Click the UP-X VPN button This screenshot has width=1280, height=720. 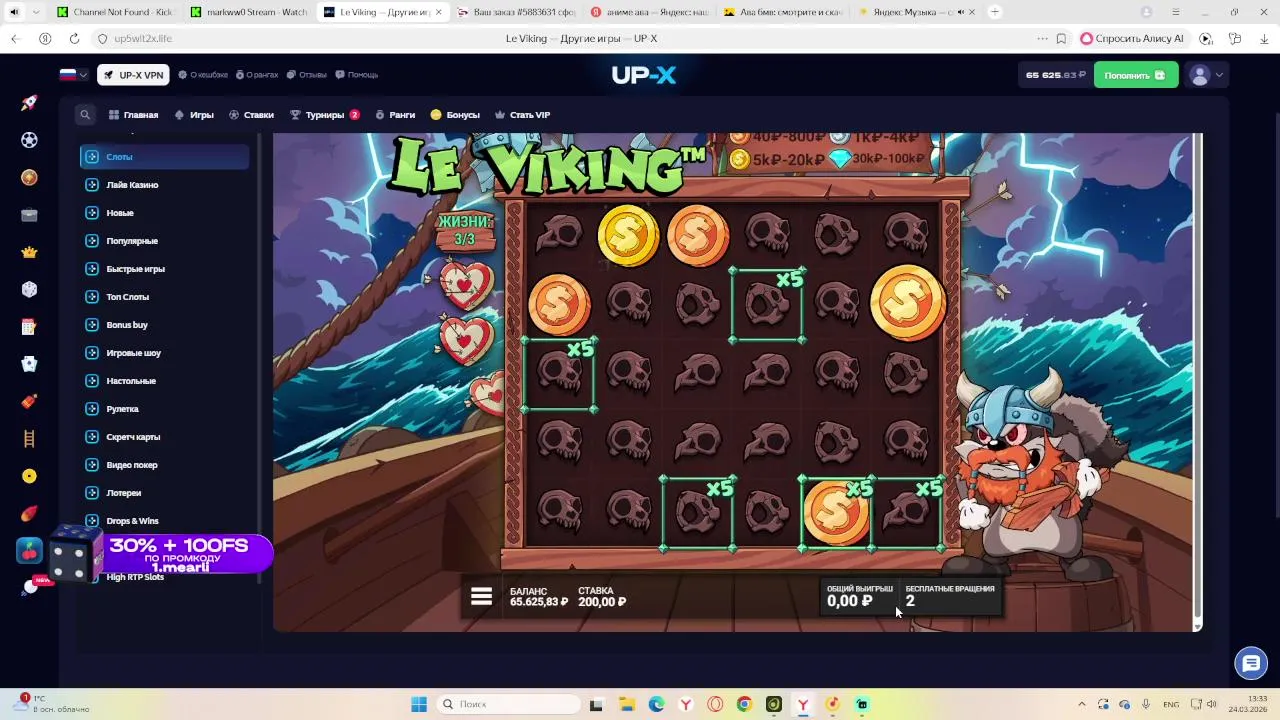[x=133, y=75]
